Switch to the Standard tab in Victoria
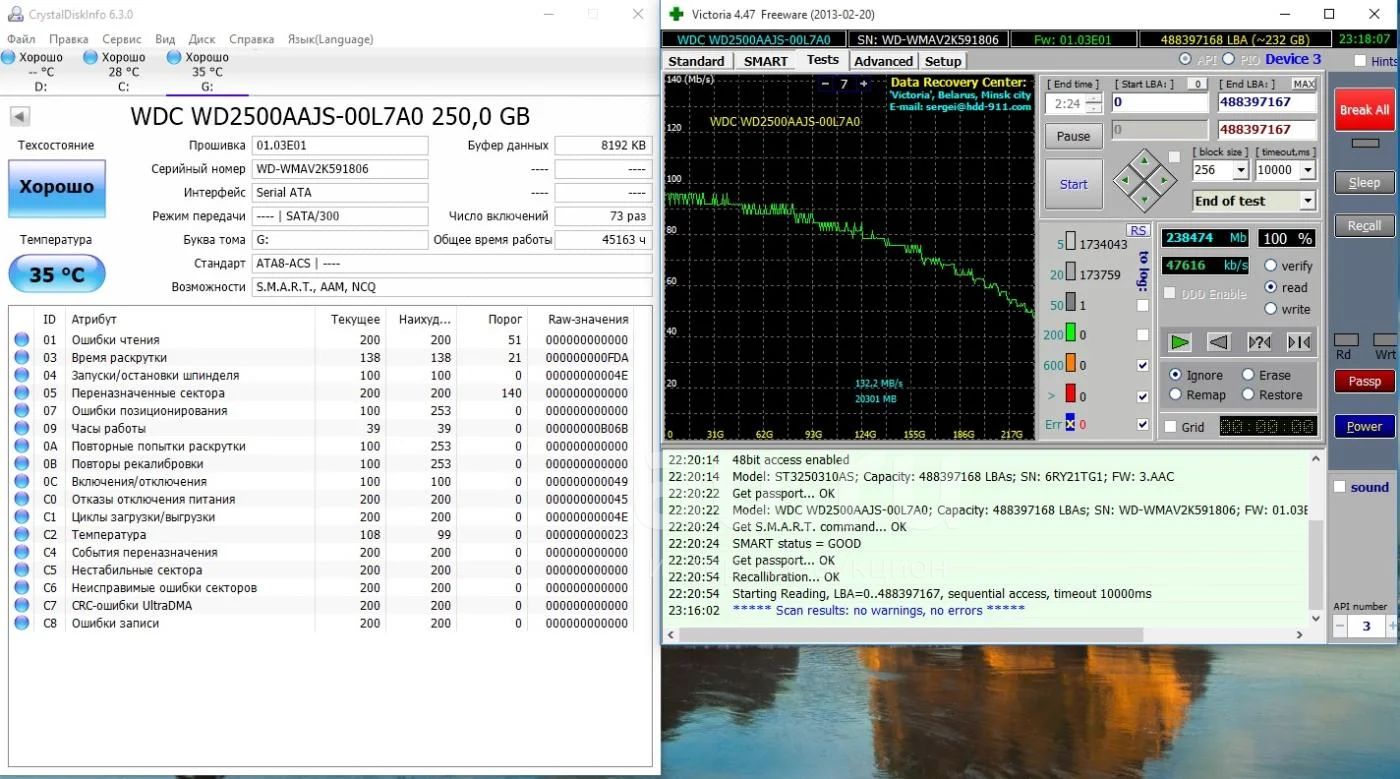 [x=696, y=61]
